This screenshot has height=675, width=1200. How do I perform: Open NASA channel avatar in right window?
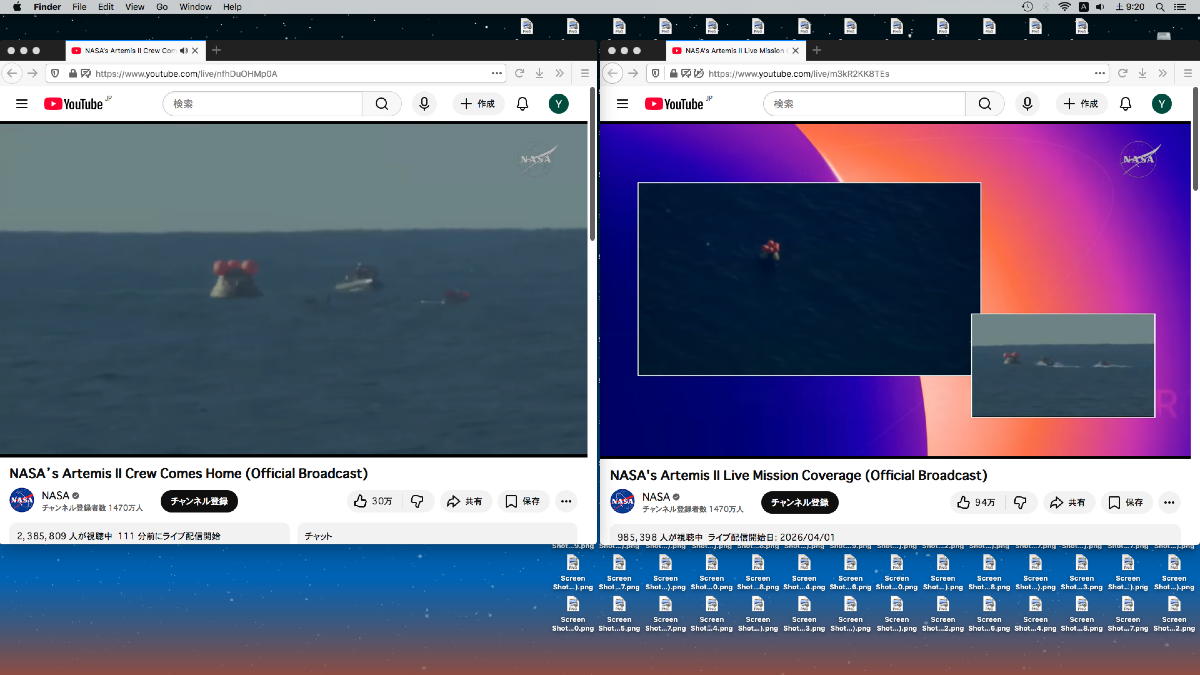pos(623,501)
